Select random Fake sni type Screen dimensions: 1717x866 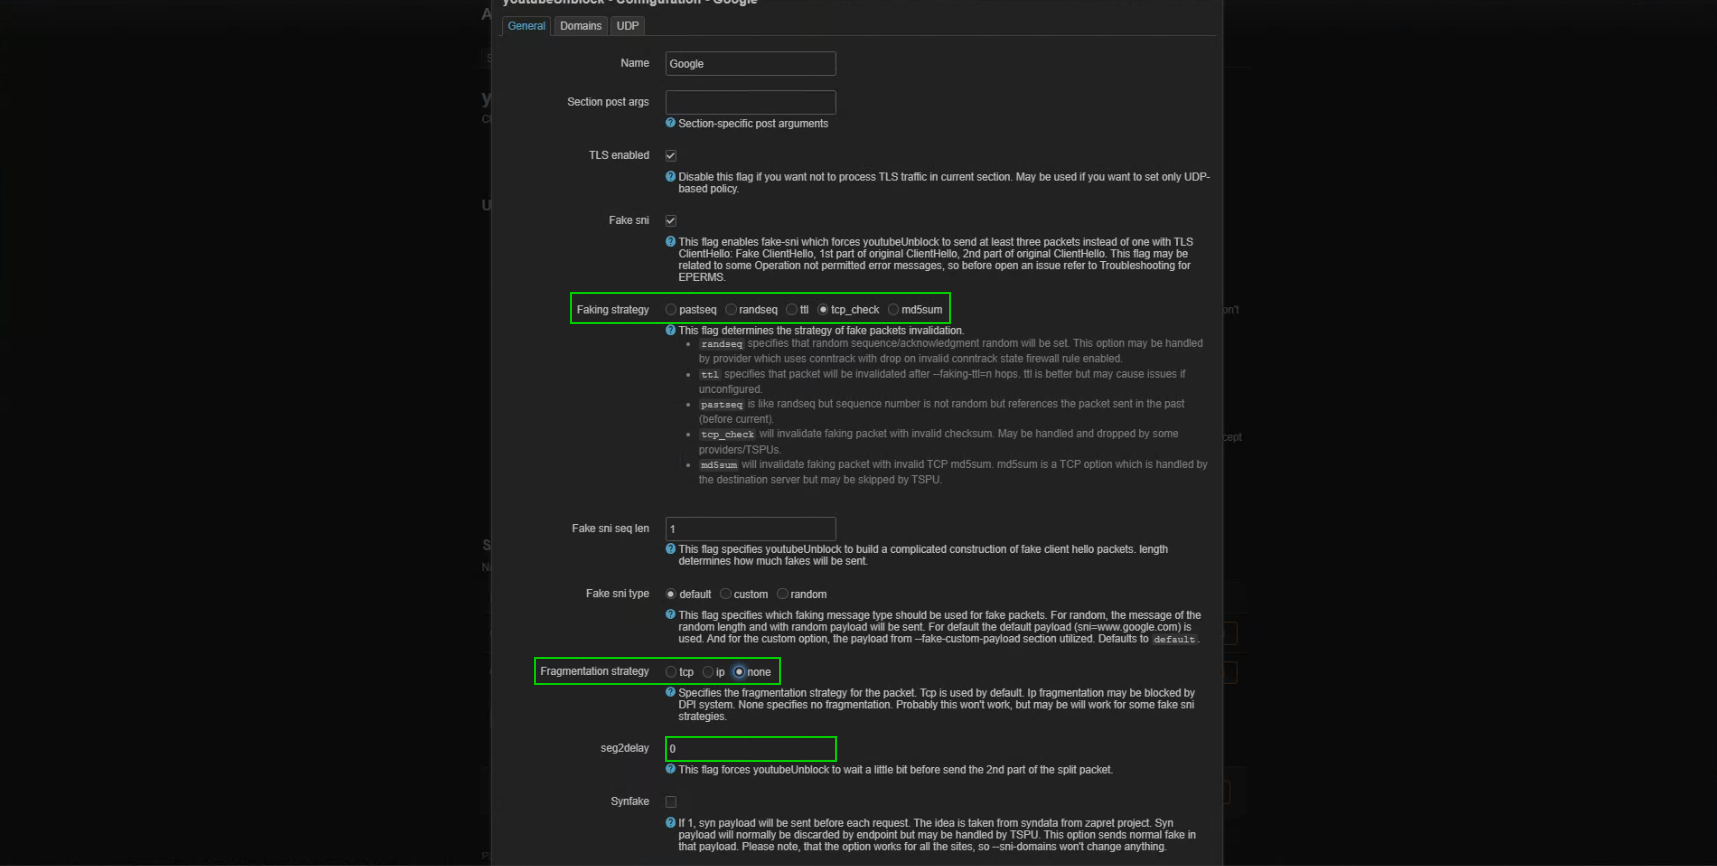pos(783,594)
